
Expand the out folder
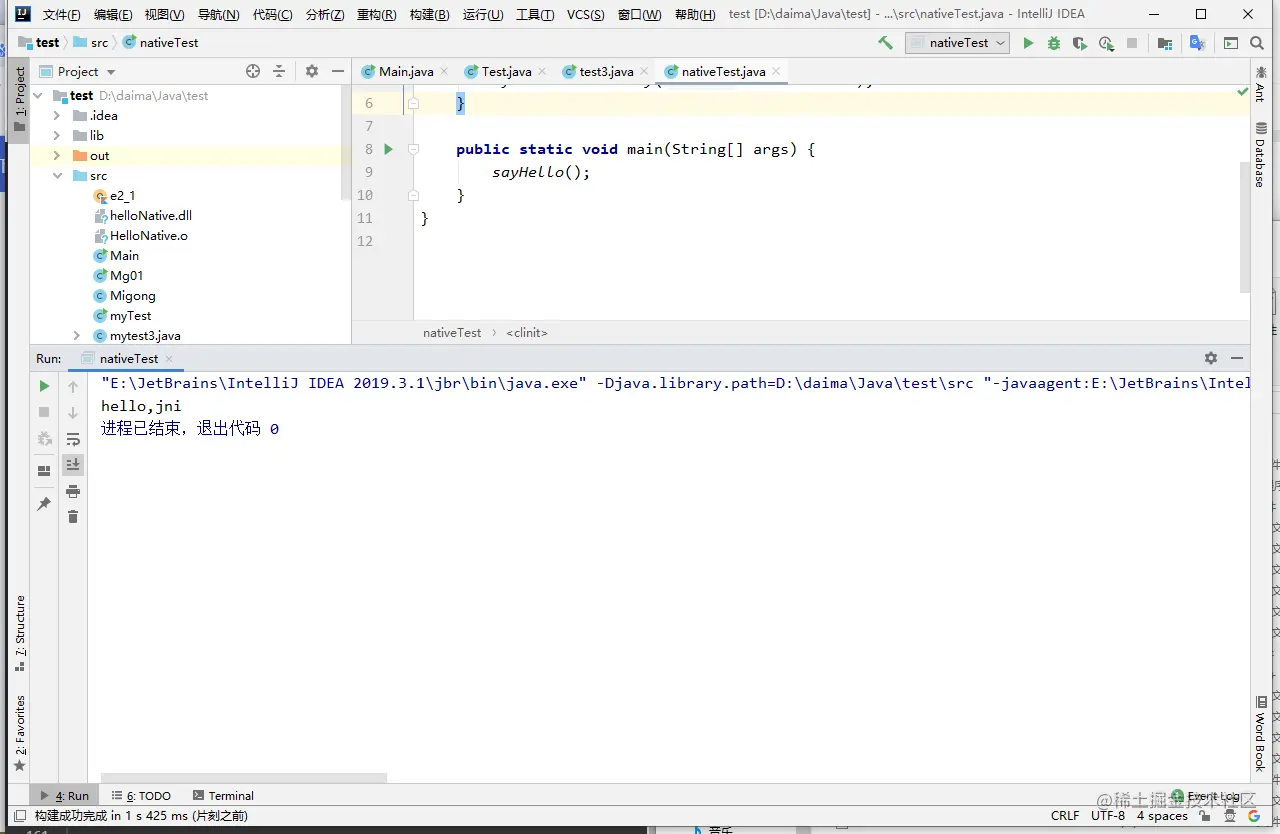coord(57,156)
